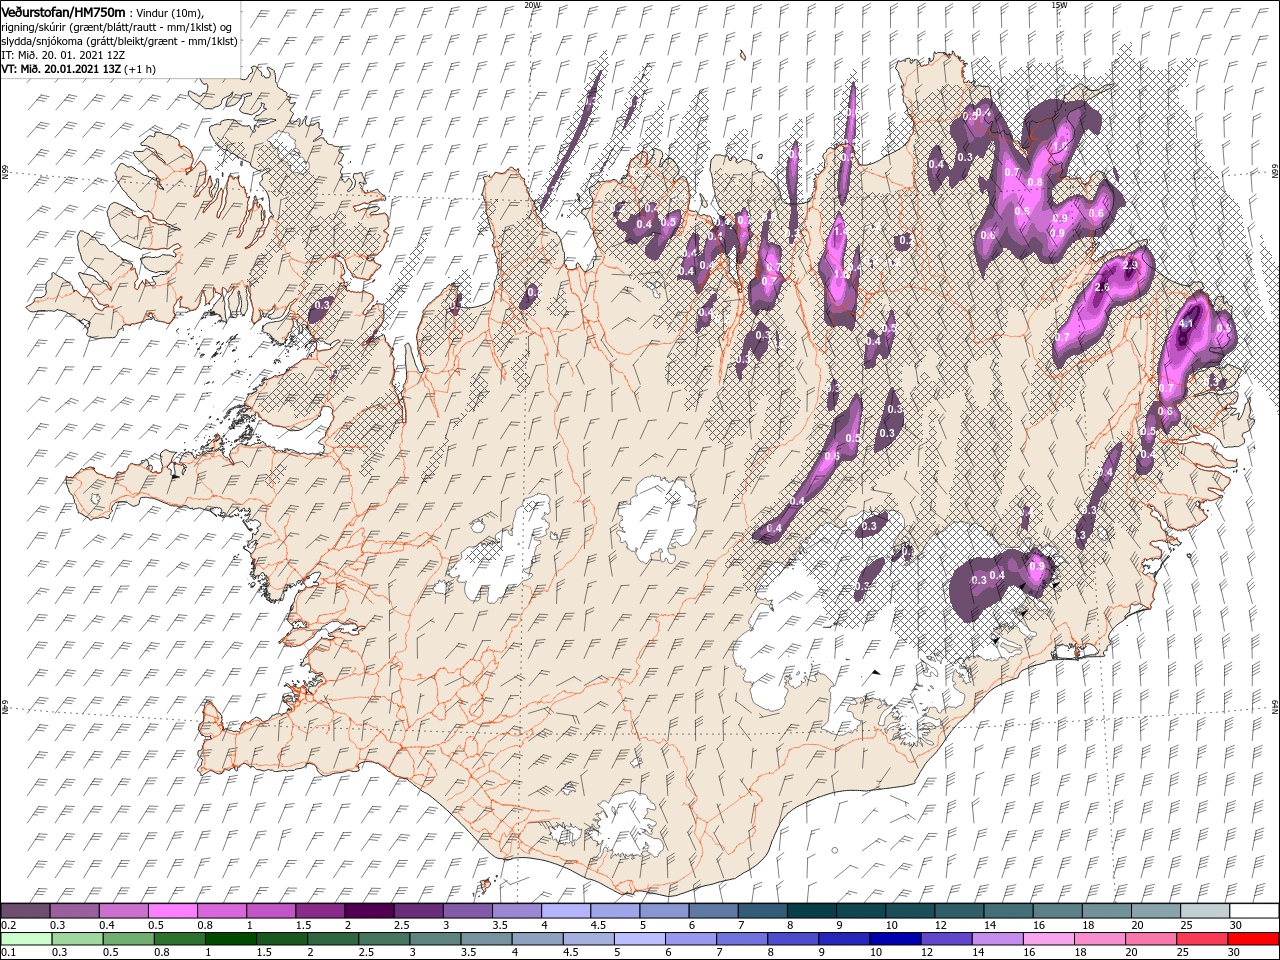This screenshot has width=1280, height=960.
Task: Select the bottom-row legend swatch between 0.3 and 0.5
Action: pos(79,939)
